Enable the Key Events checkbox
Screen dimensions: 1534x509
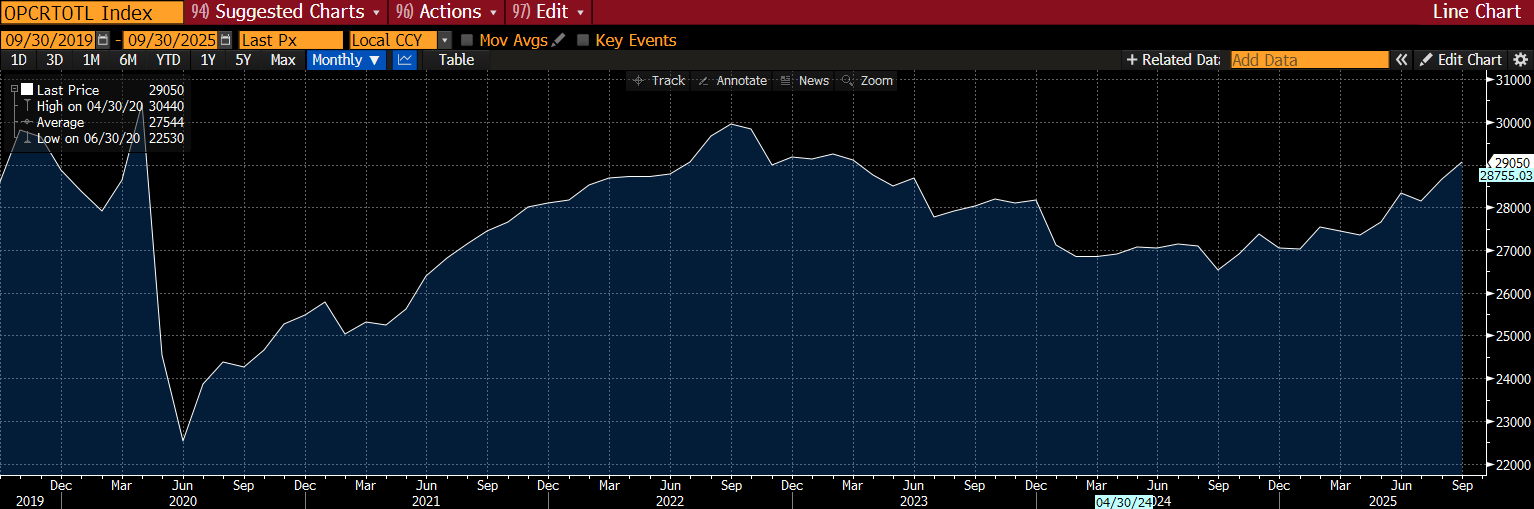[x=583, y=41]
